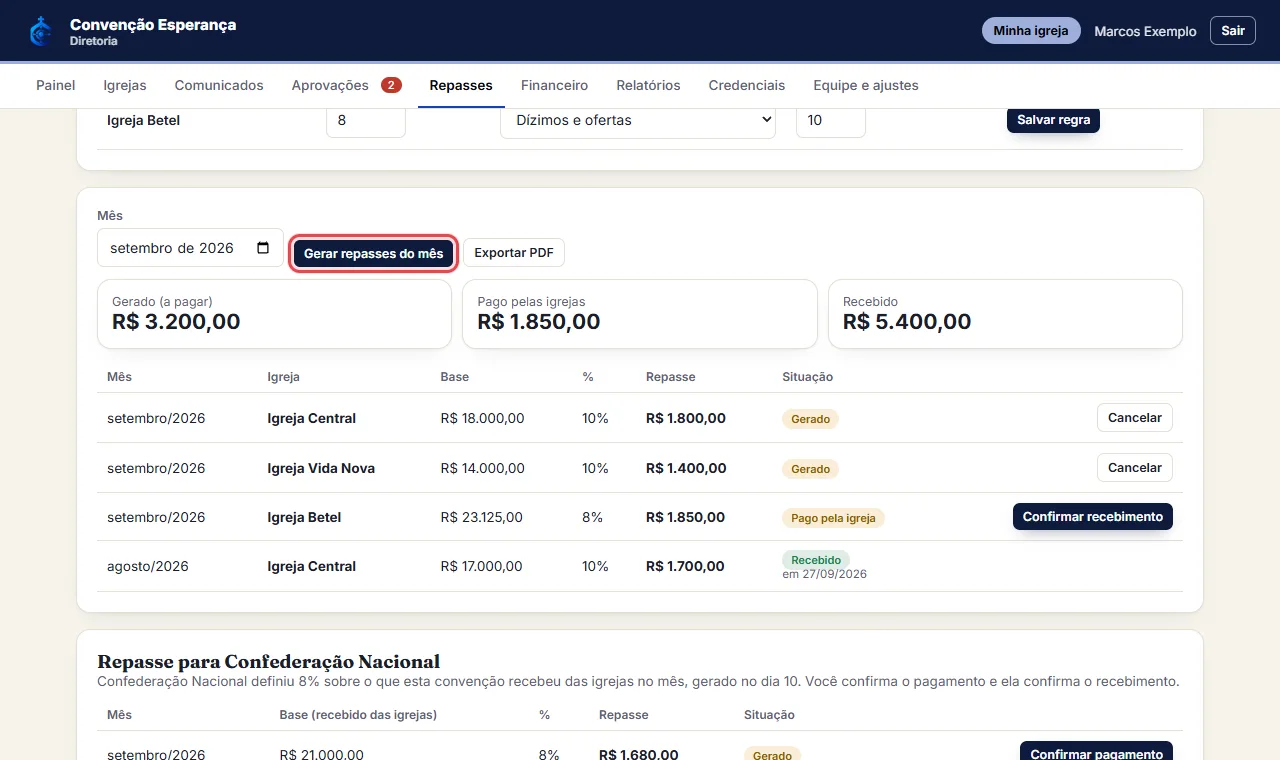Go to the Igrejas tab
This screenshot has width=1280, height=760.
pyautogui.click(x=125, y=86)
